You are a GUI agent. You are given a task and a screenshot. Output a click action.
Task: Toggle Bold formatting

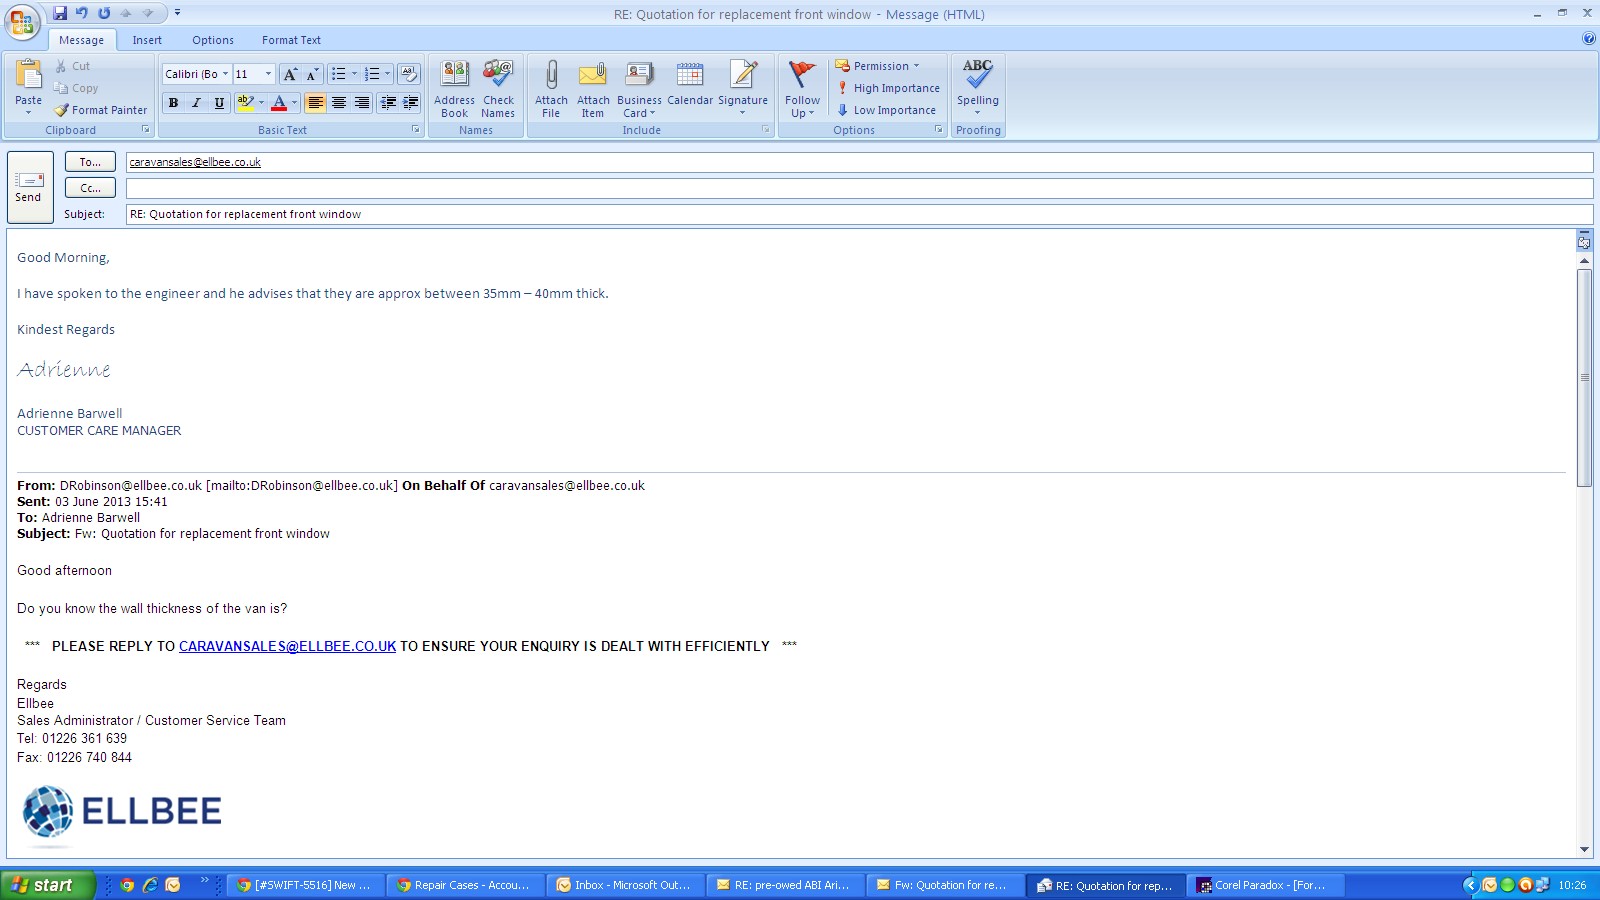[173, 103]
